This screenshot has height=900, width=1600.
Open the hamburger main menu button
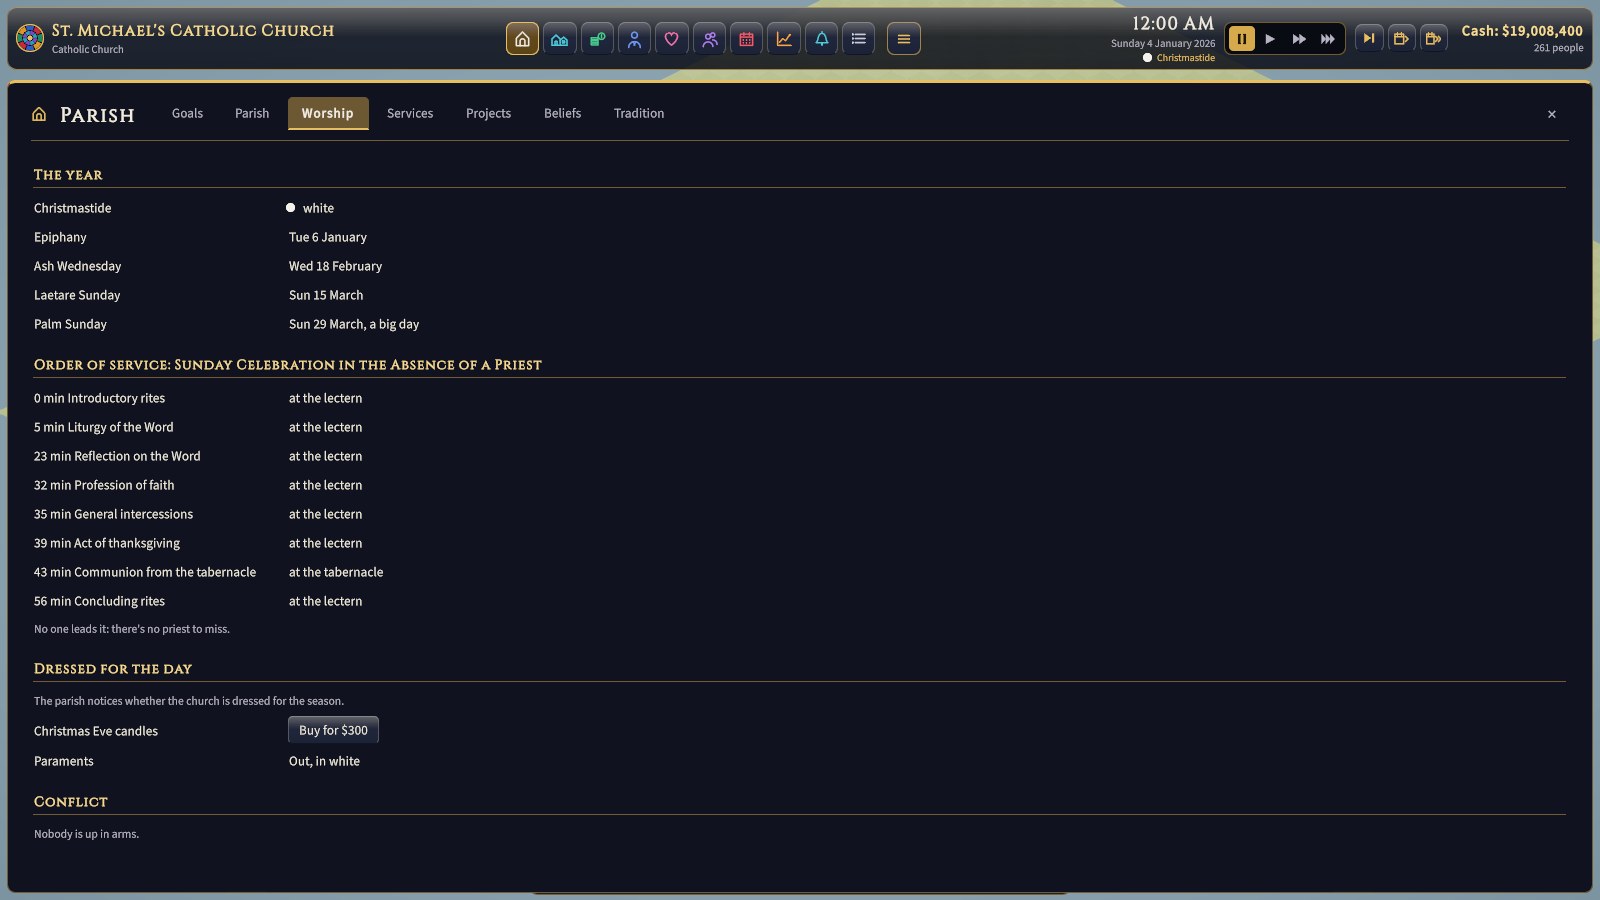(904, 39)
